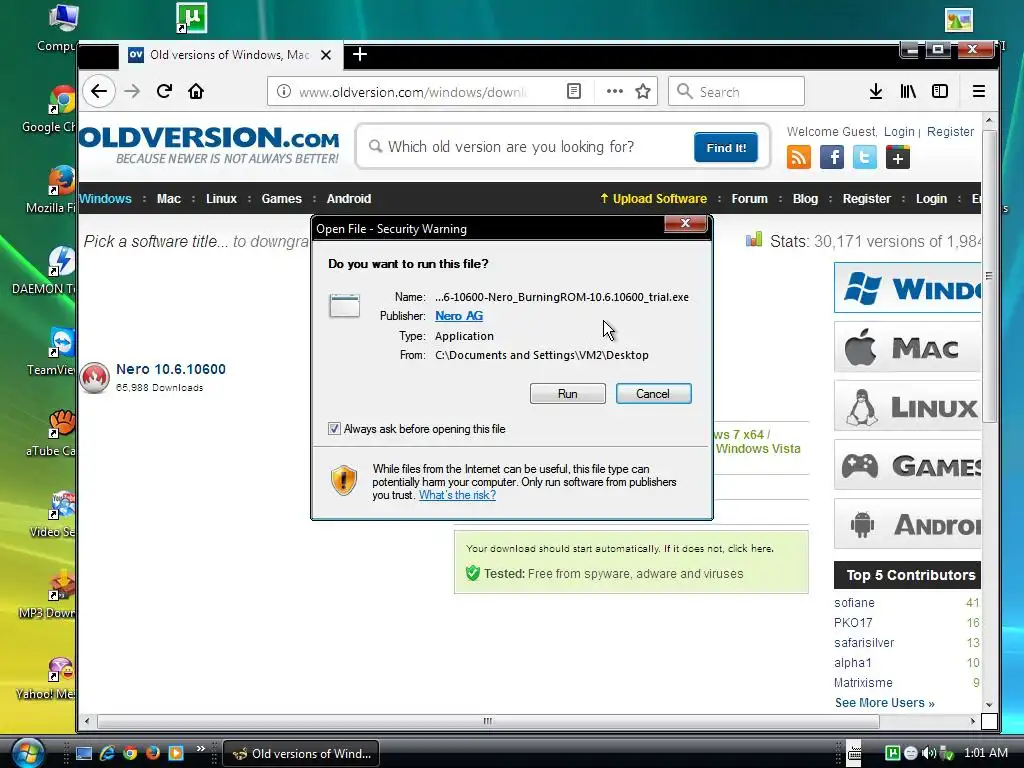Reload the page with the refresh icon
1024x768 pixels.
[x=164, y=91]
